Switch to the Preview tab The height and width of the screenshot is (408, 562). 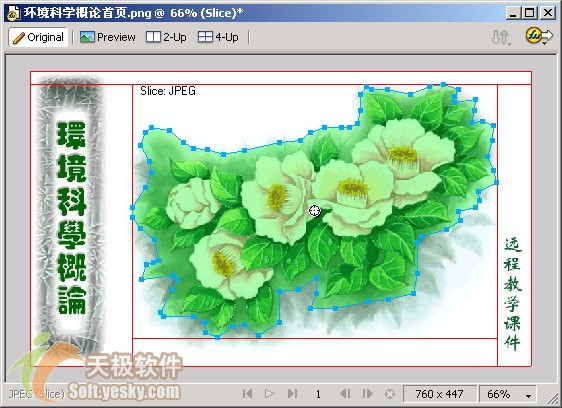point(108,37)
